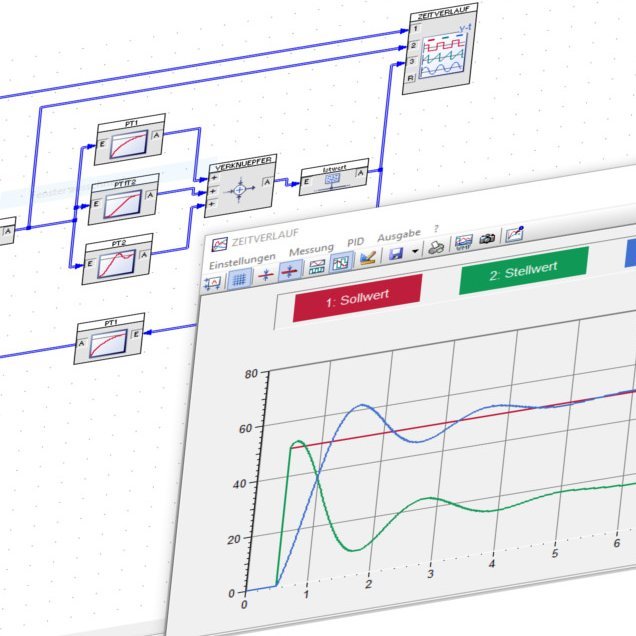The height and width of the screenshot is (636, 636).
Task: Click the PT1T2 block title label
Action: [x=125, y=183]
